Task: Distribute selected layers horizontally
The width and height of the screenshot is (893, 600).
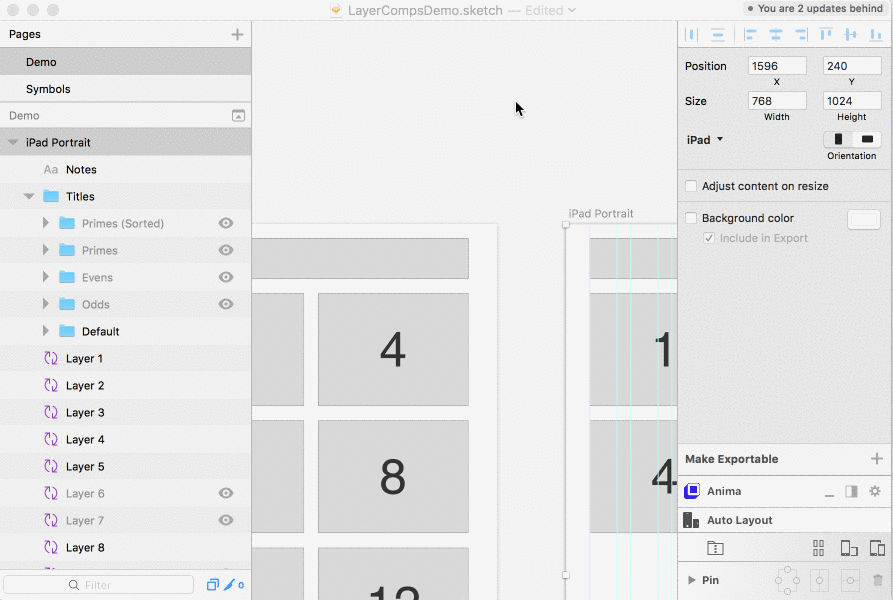Action: (691, 35)
